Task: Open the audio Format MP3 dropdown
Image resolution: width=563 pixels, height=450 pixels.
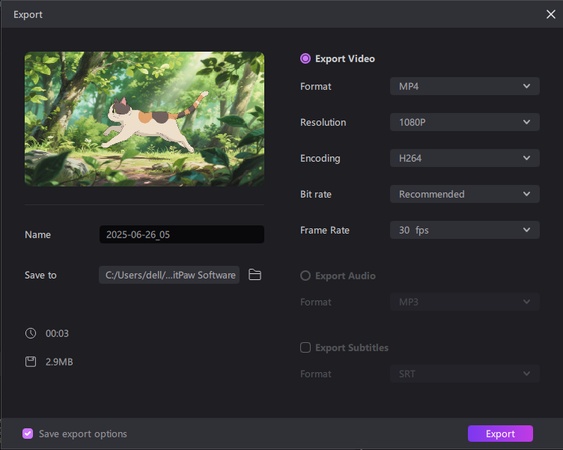Action: click(x=465, y=302)
